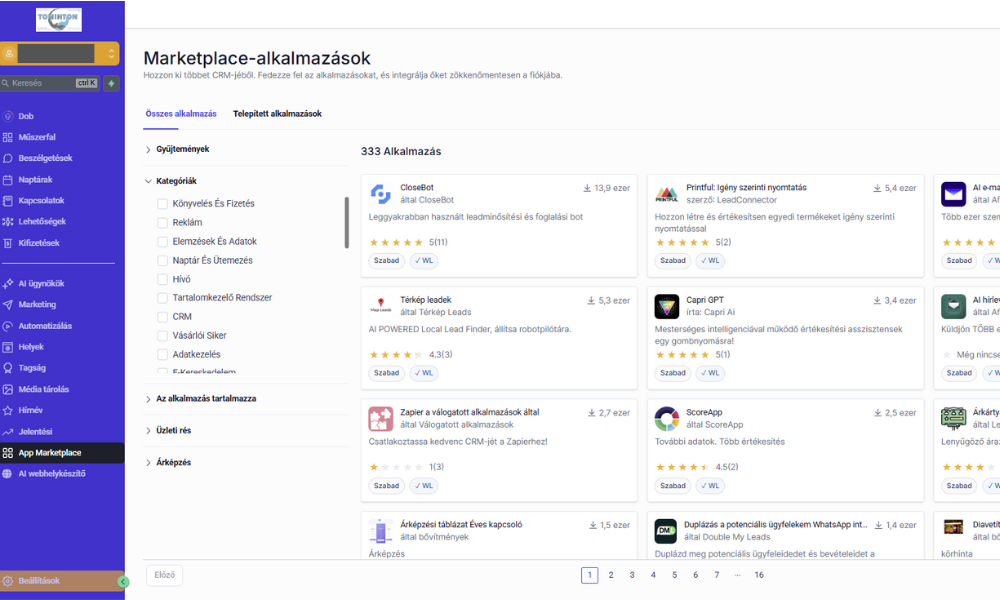This screenshot has height=600, width=1000.
Task: Enable the Reklám category checkbox
Action: point(162,223)
